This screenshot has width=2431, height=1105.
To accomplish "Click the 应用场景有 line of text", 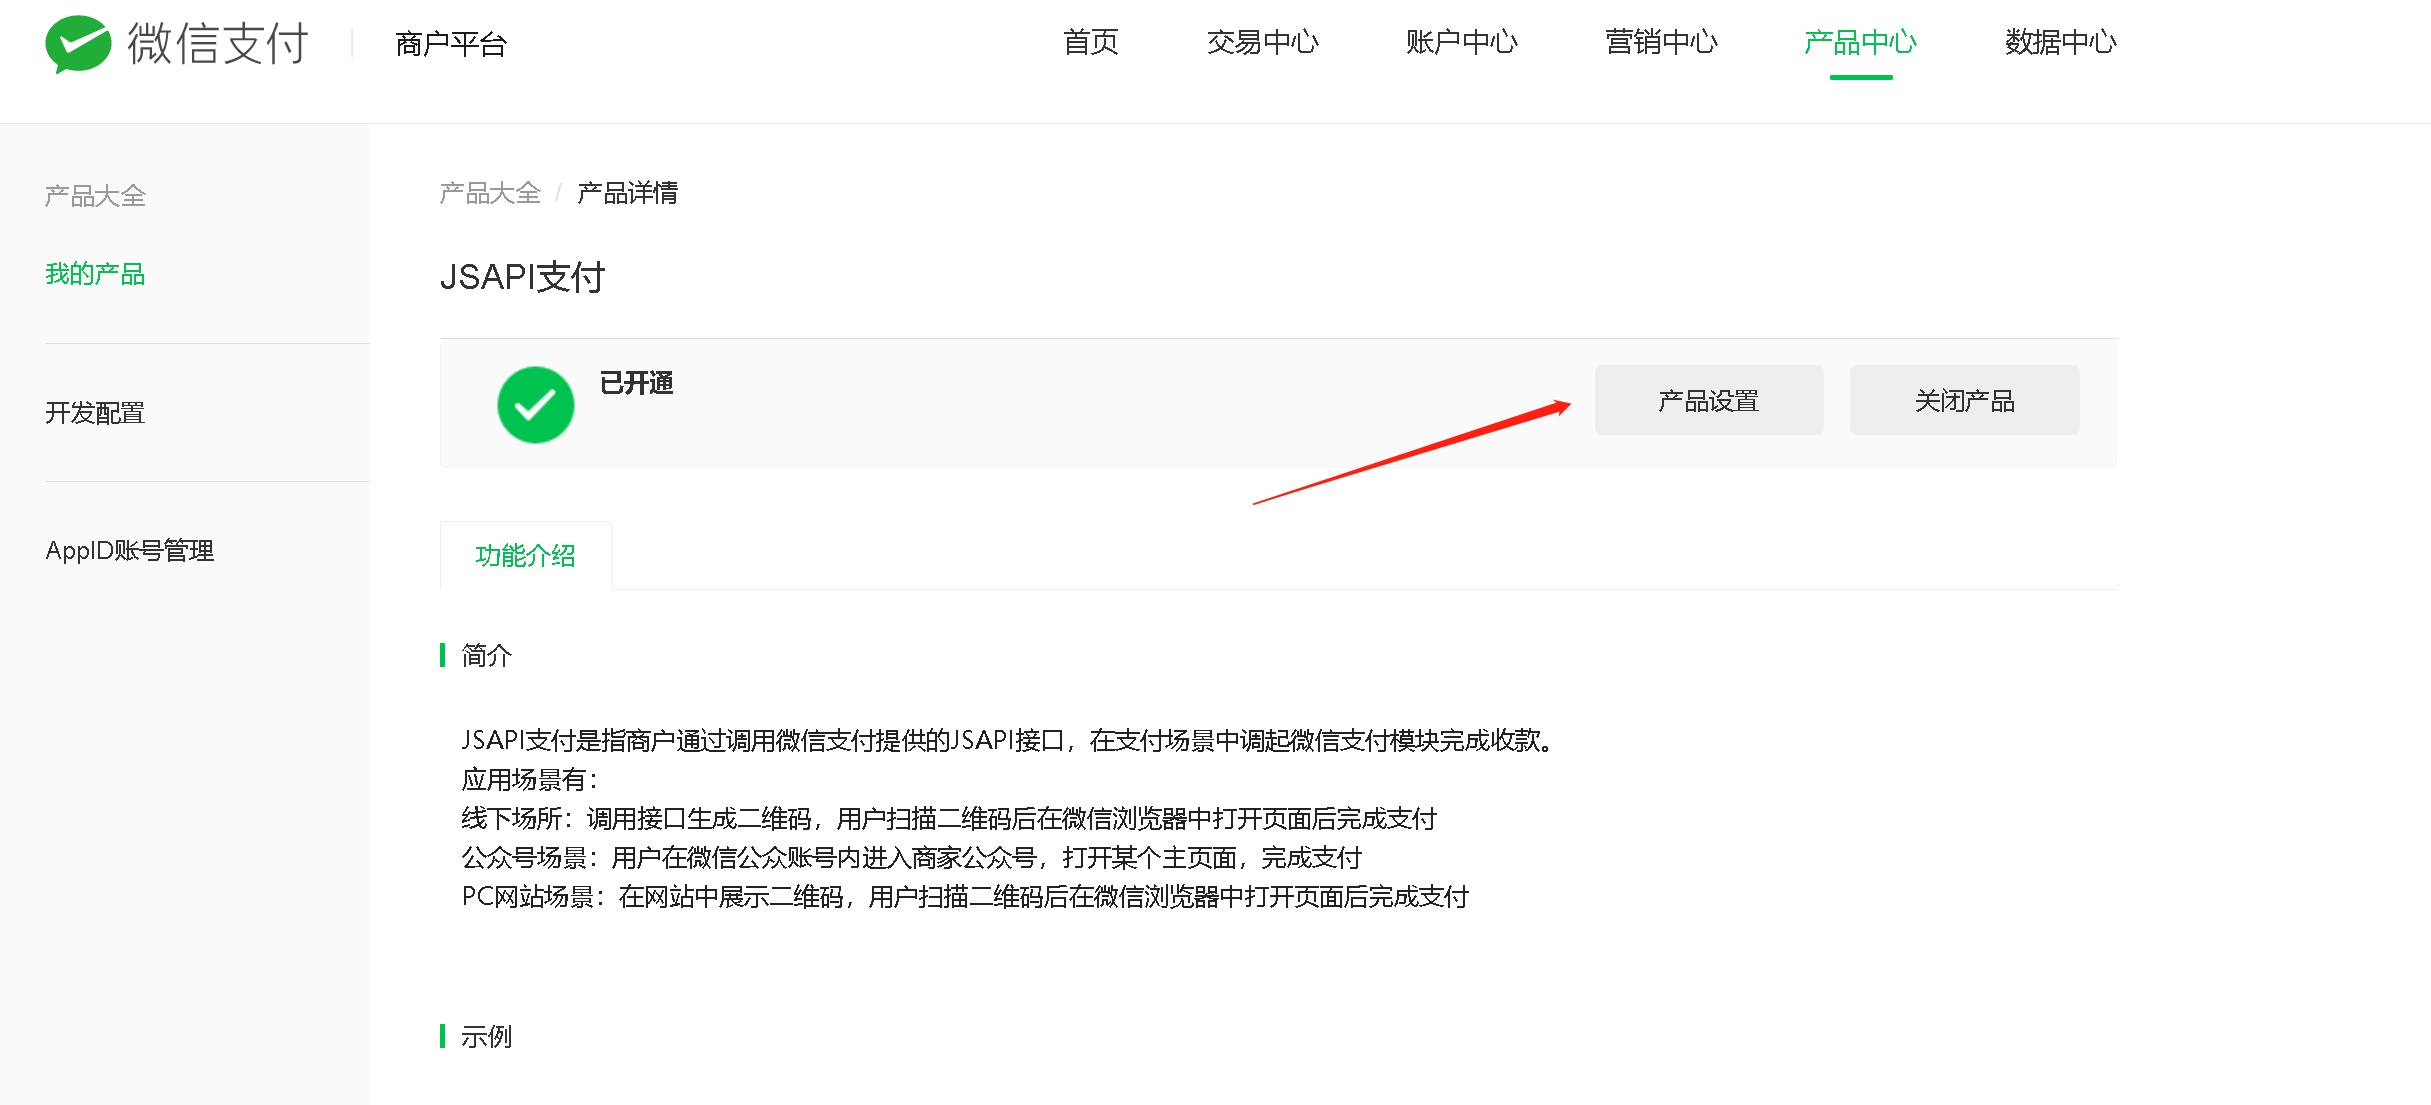I will (x=530, y=780).
